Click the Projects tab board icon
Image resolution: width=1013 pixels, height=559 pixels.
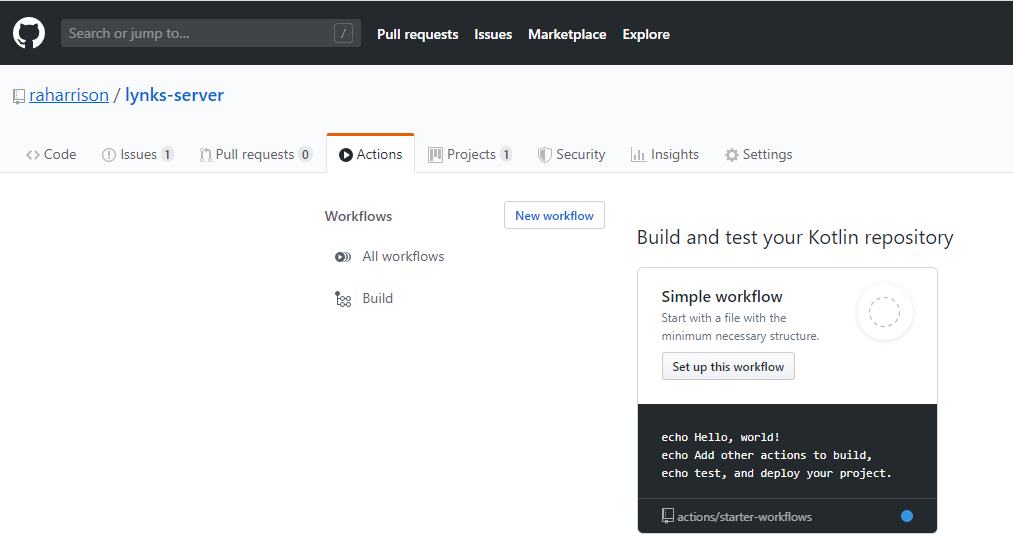click(435, 155)
